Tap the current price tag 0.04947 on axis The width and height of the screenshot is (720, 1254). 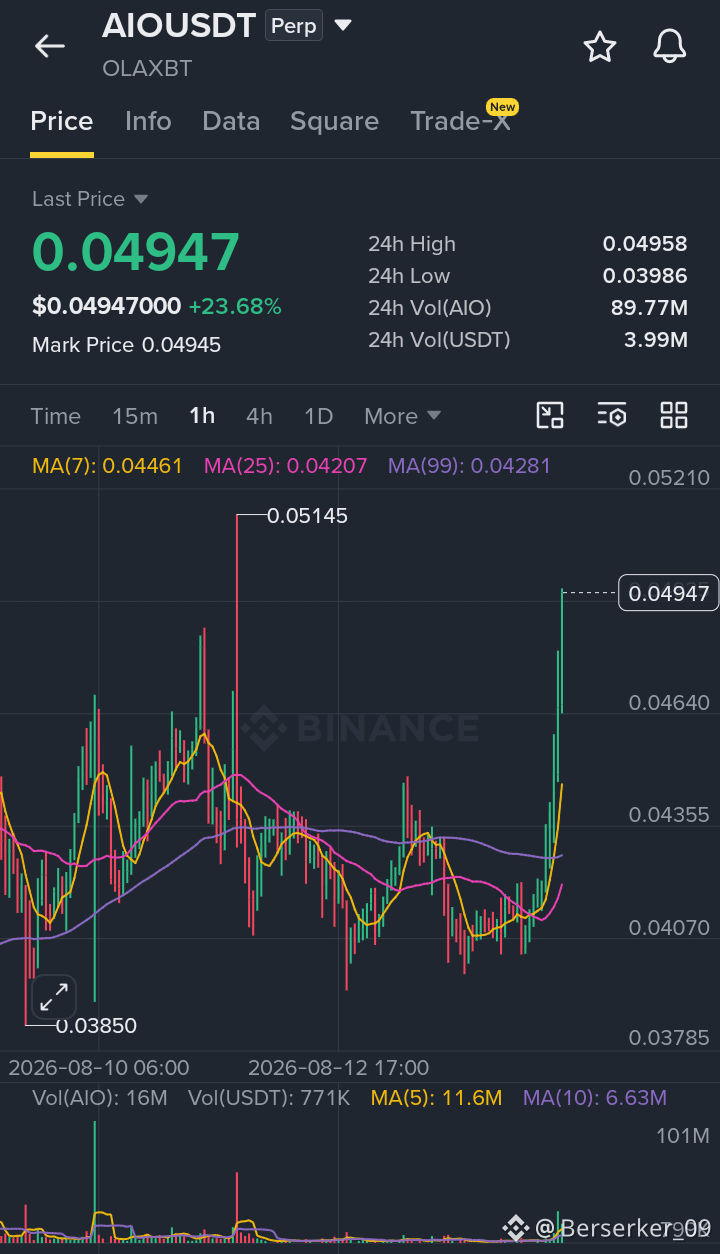tap(669, 593)
